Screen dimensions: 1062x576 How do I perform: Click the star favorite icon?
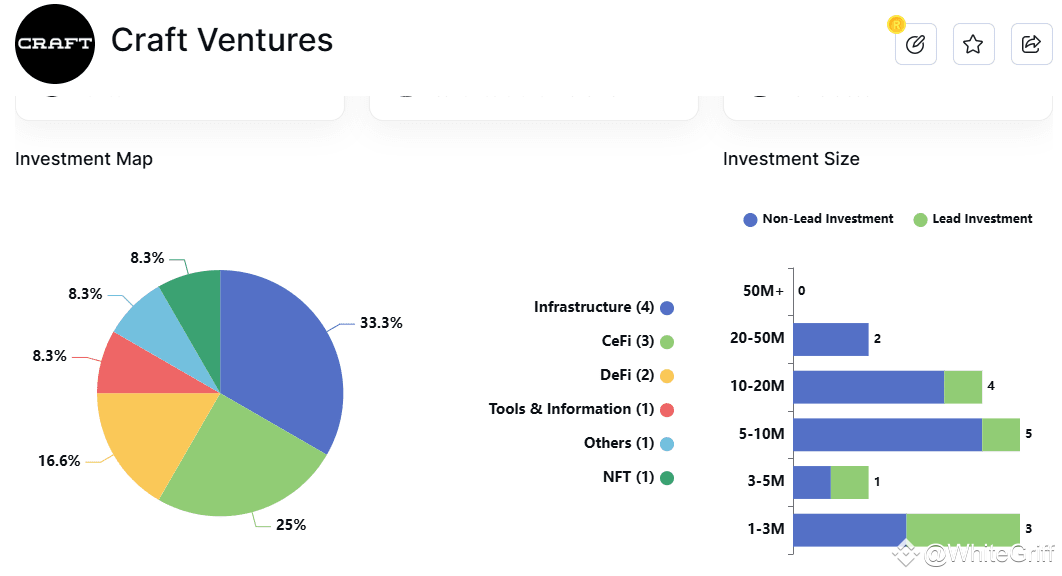[973, 44]
